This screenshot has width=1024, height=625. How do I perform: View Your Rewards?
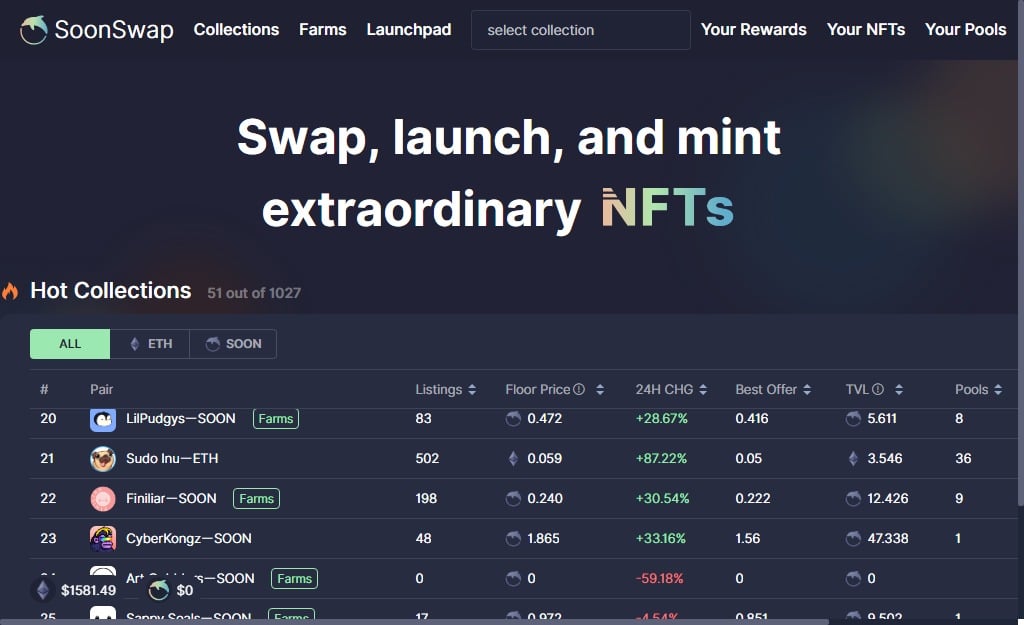[753, 29]
